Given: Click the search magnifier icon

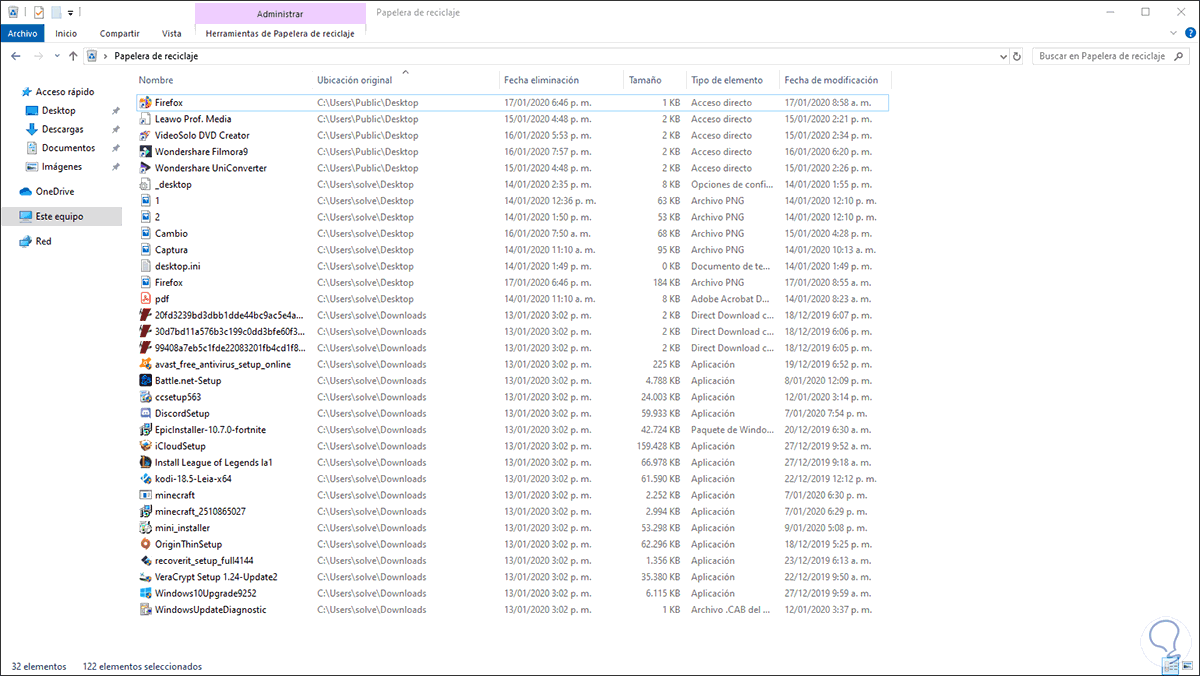Looking at the screenshot, I should point(1181,56).
